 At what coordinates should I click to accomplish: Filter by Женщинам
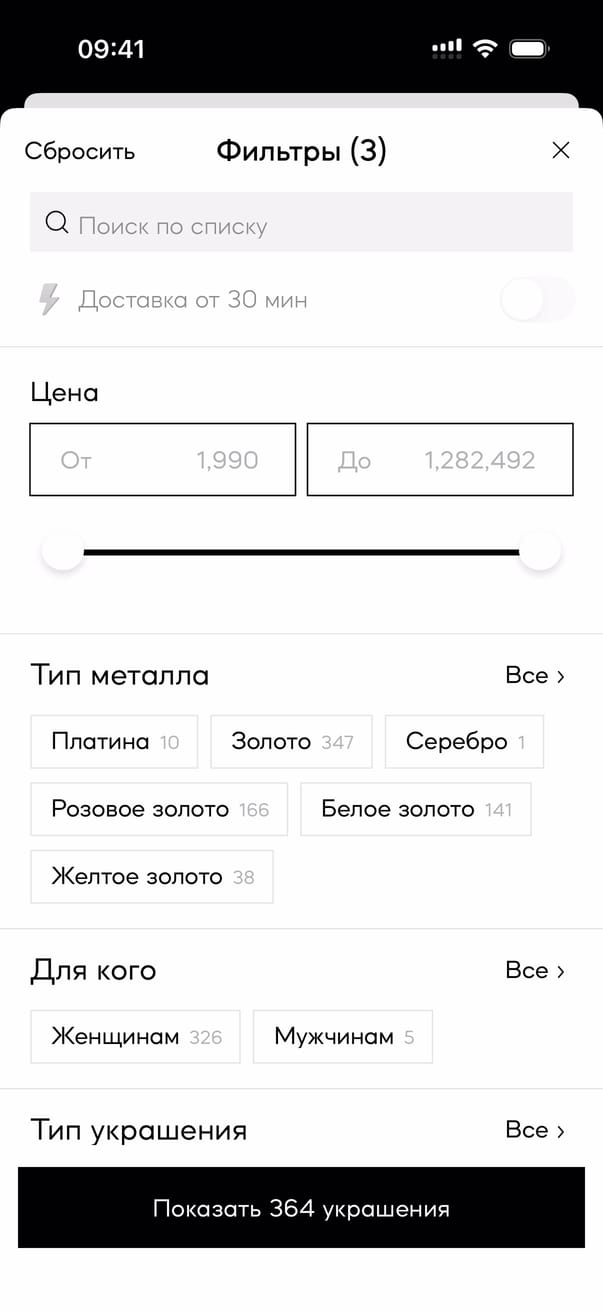coord(135,1037)
